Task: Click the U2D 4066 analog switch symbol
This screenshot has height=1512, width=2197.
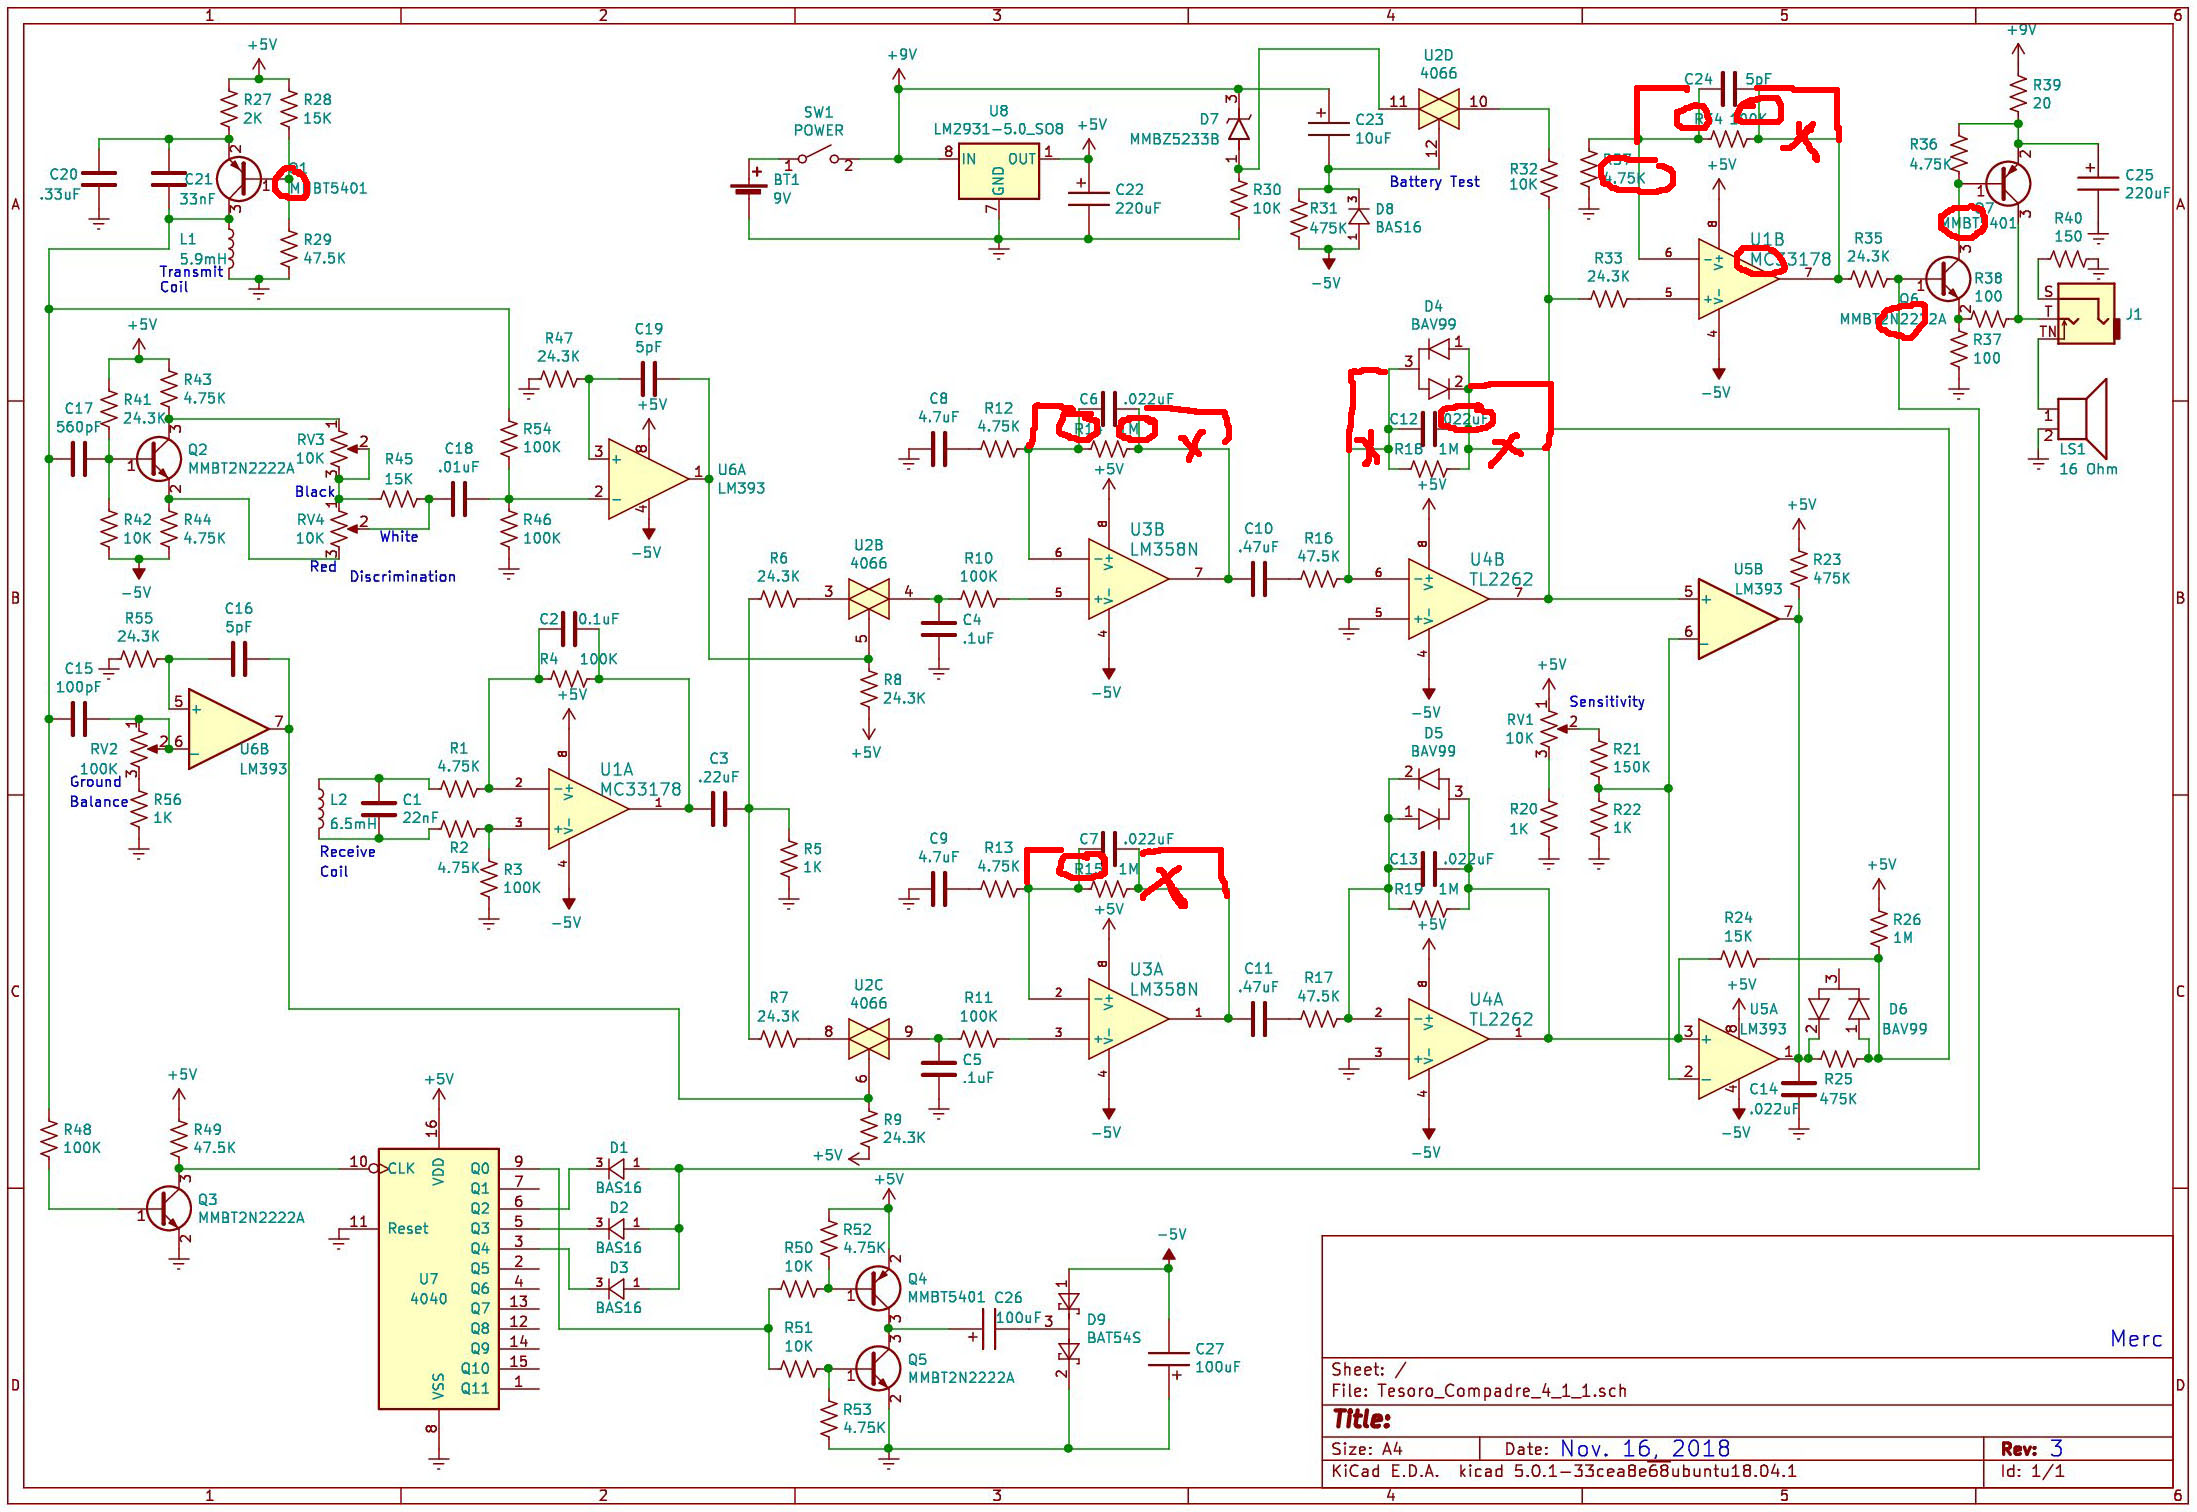Action: tap(1438, 107)
